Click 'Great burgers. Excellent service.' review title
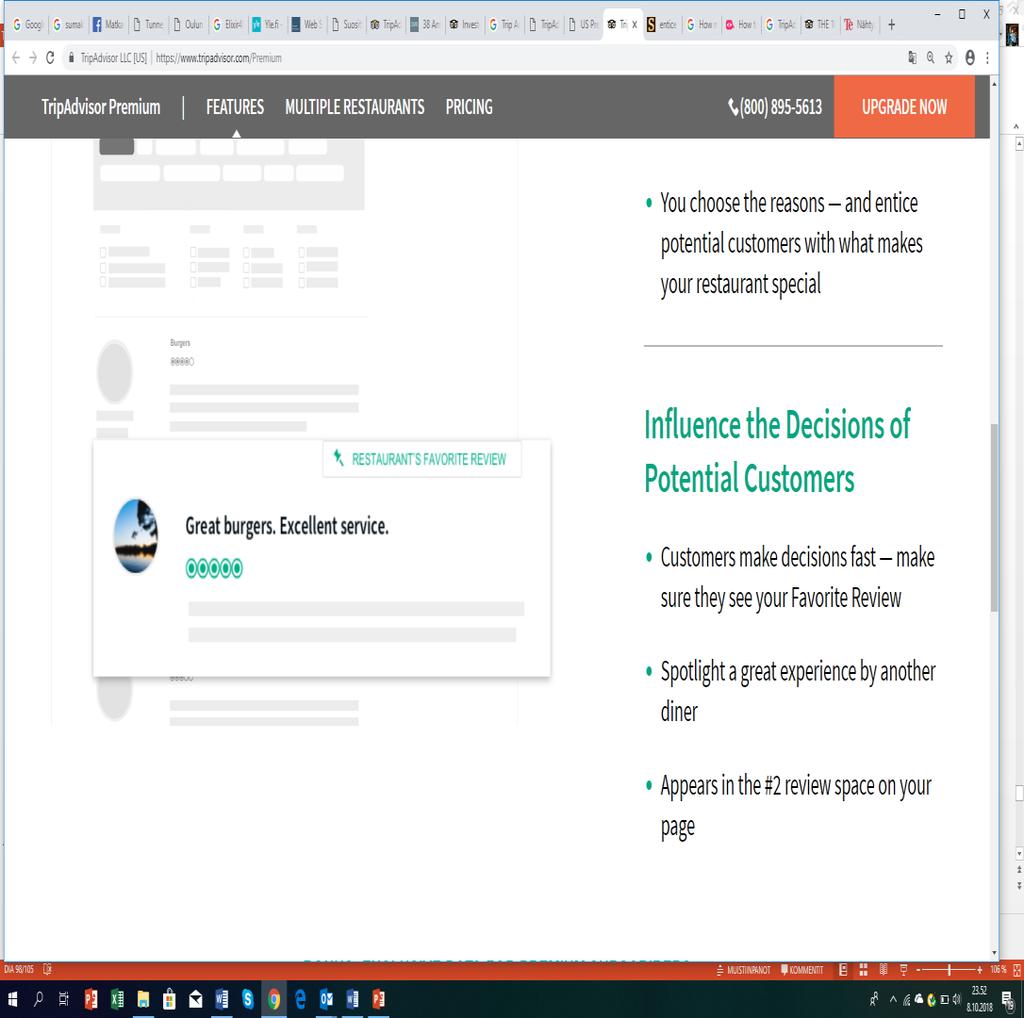This screenshot has height=1018, width=1024. 287,526
